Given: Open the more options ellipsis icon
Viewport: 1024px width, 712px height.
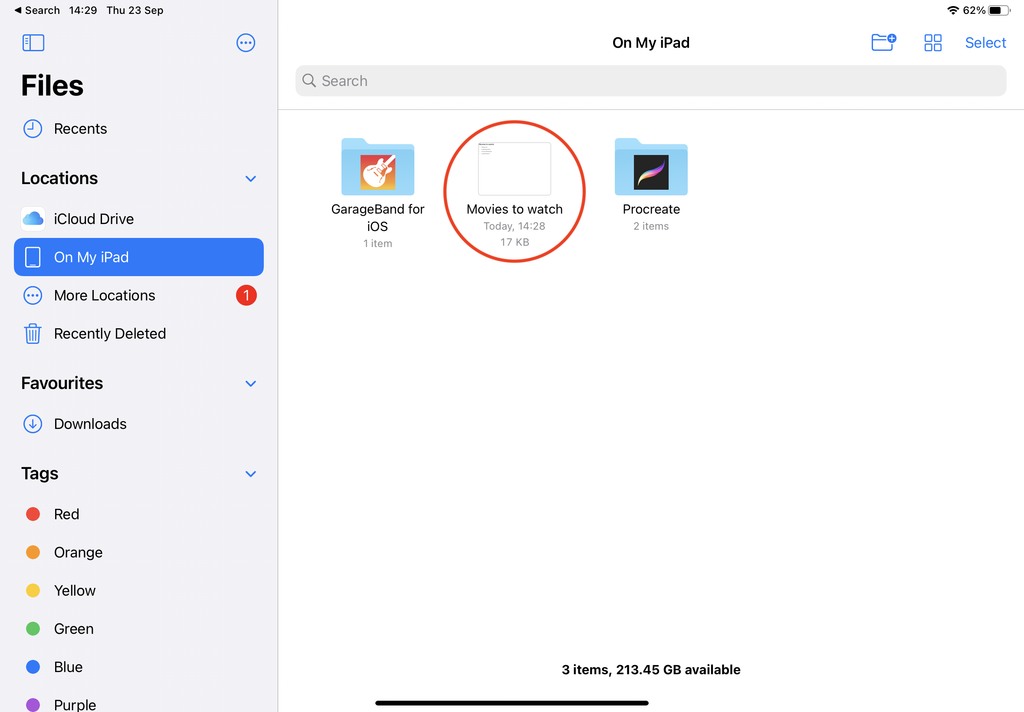Looking at the screenshot, I should [245, 42].
